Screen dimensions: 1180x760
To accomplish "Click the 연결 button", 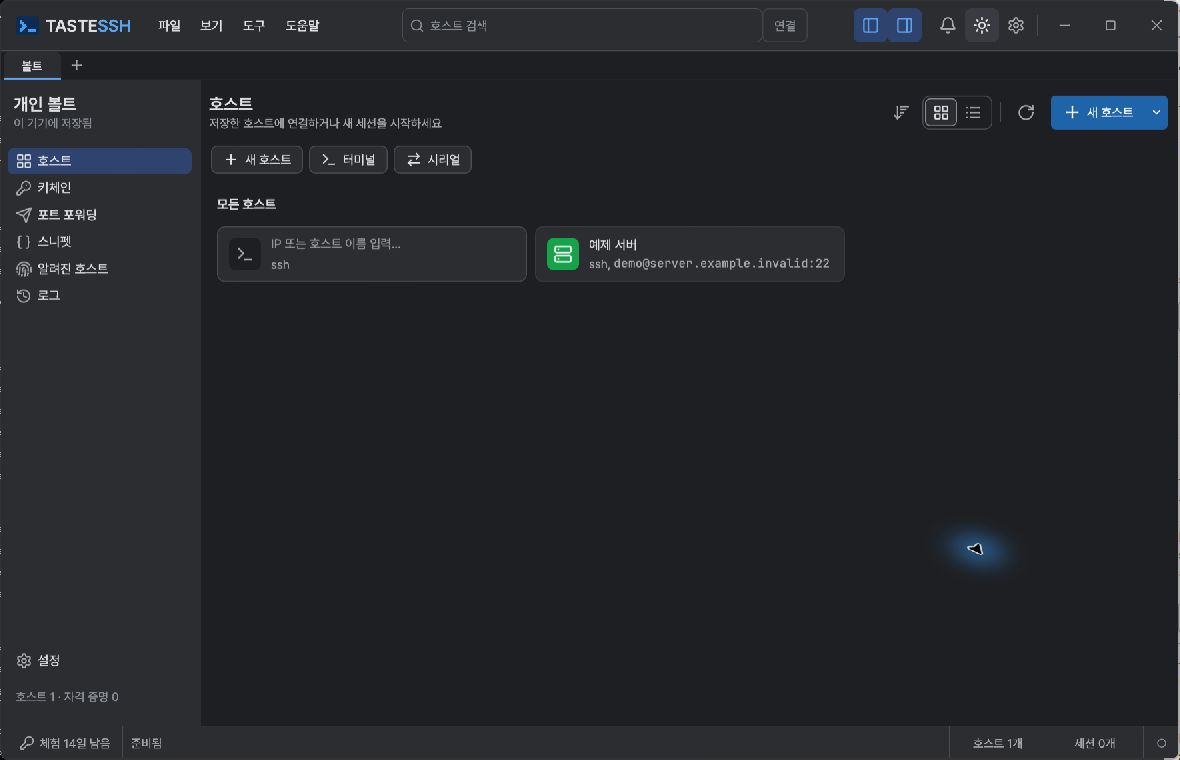I will click(785, 26).
